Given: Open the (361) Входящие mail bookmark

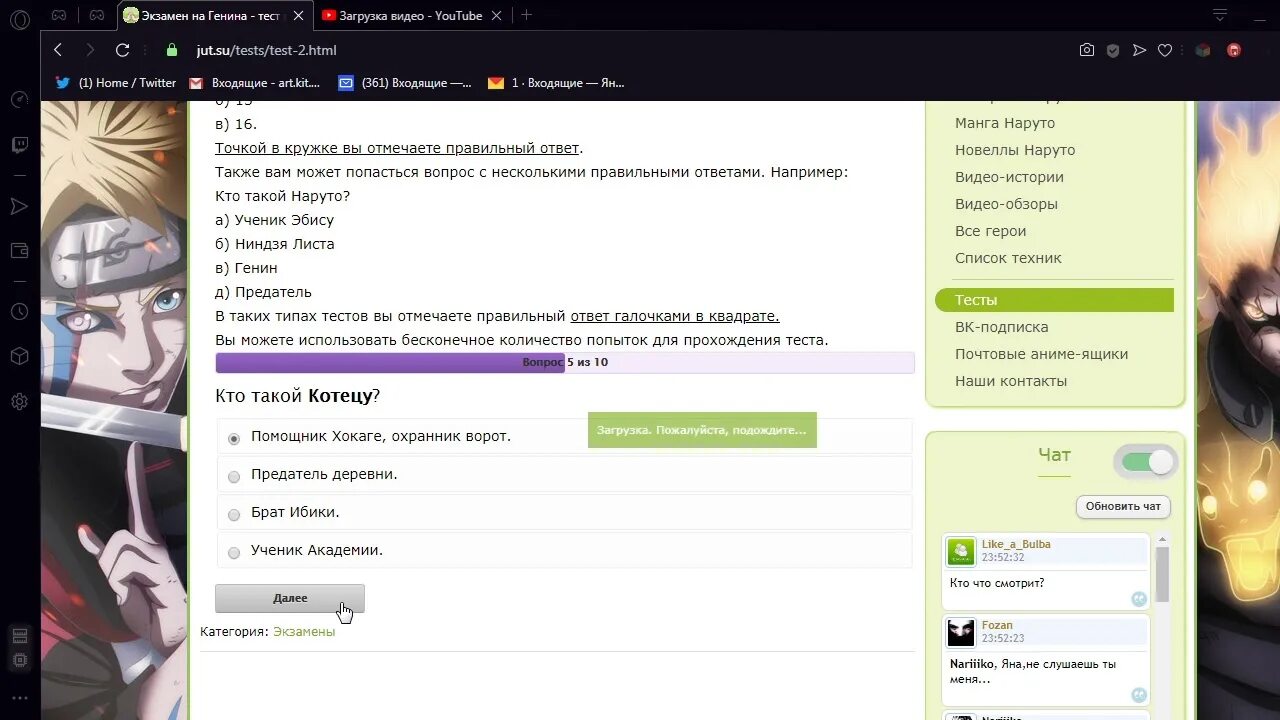Looking at the screenshot, I should 405,83.
